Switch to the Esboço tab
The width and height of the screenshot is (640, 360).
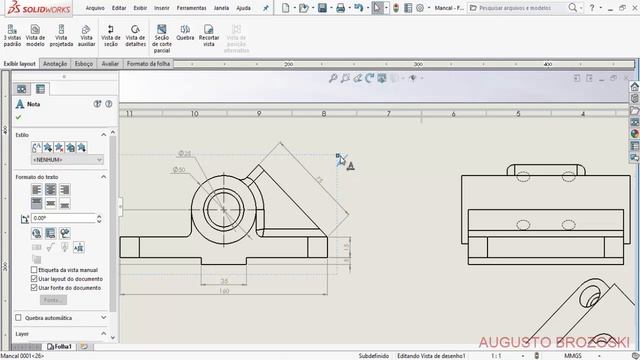click(x=83, y=64)
